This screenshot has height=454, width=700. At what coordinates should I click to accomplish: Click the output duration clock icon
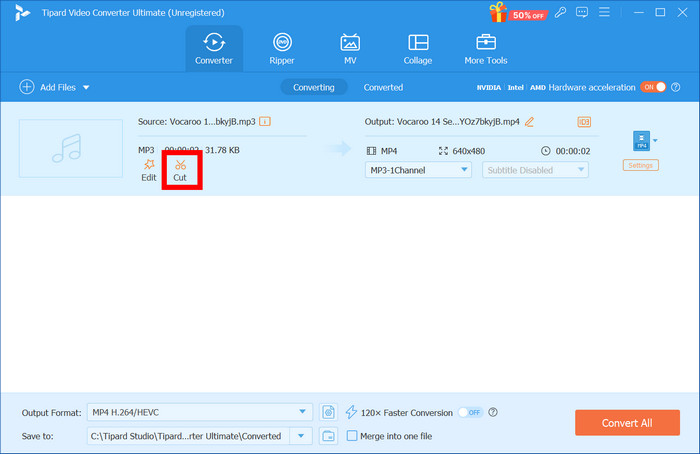pos(546,151)
